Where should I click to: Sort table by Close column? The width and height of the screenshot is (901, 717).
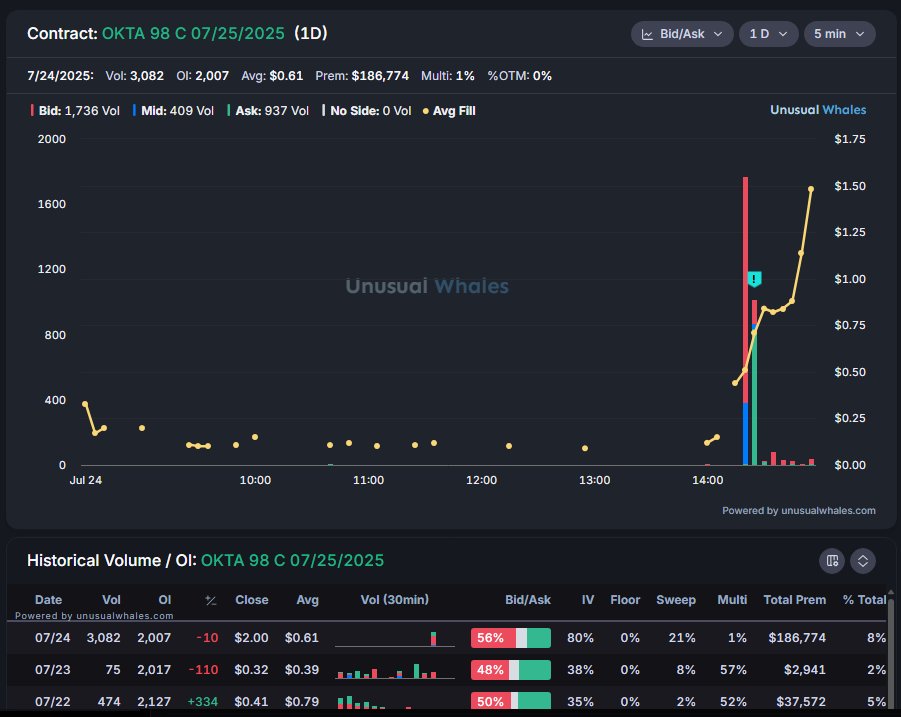tap(252, 600)
